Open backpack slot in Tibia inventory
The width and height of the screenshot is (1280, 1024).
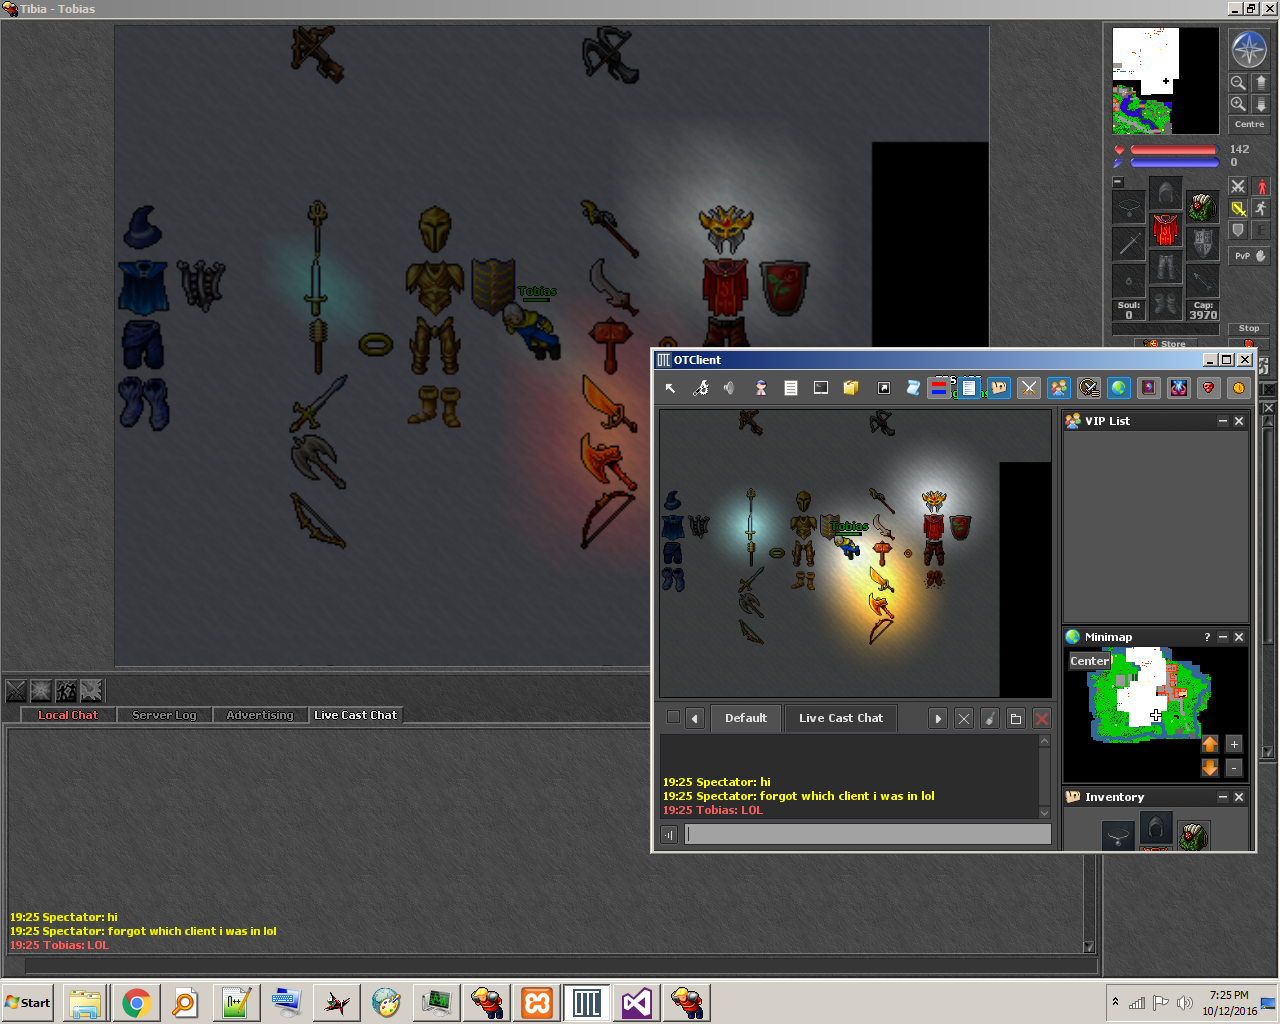pyautogui.click(x=1203, y=207)
